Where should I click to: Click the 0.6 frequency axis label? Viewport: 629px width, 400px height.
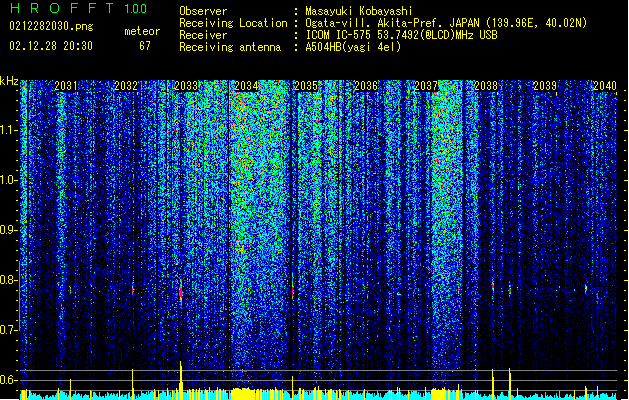click(8, 380)
